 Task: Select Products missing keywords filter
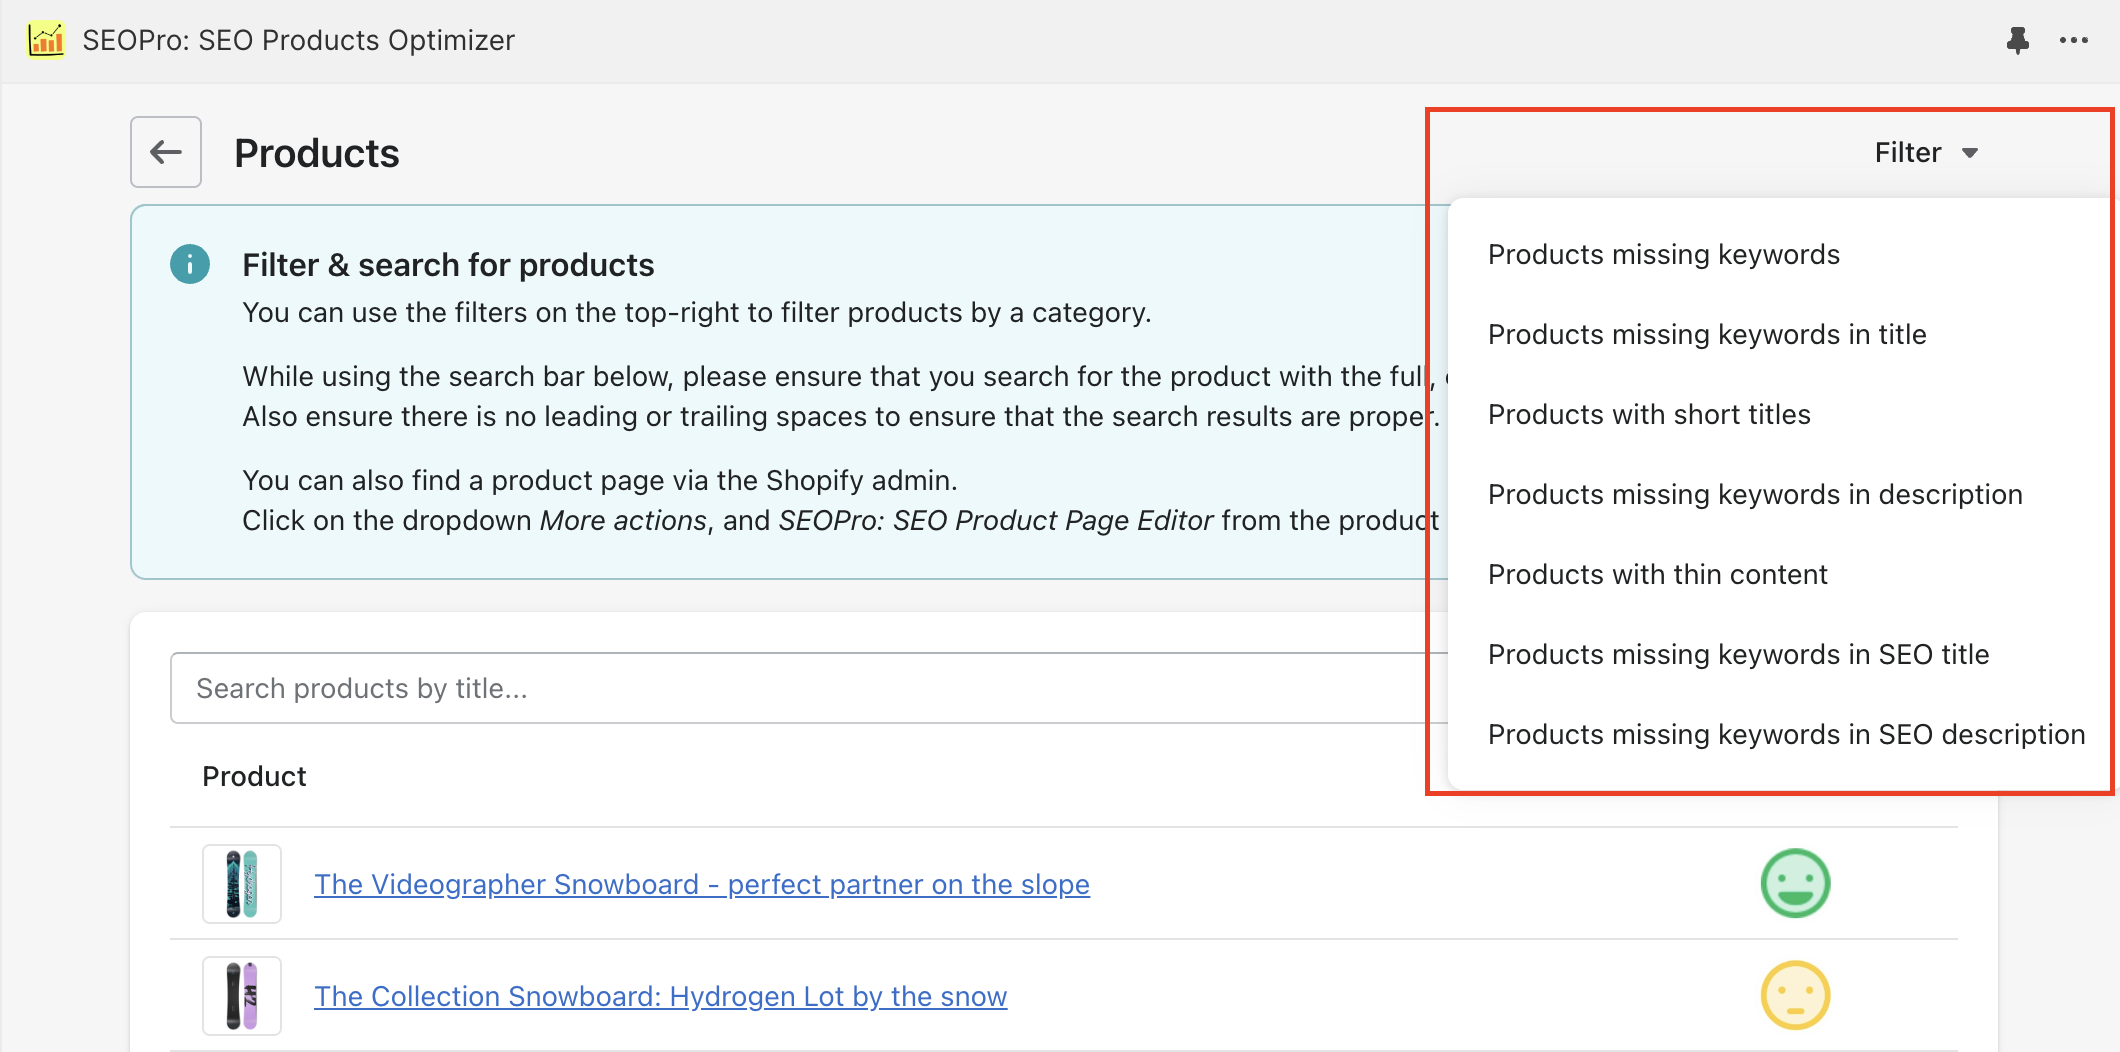(1663, 254)
